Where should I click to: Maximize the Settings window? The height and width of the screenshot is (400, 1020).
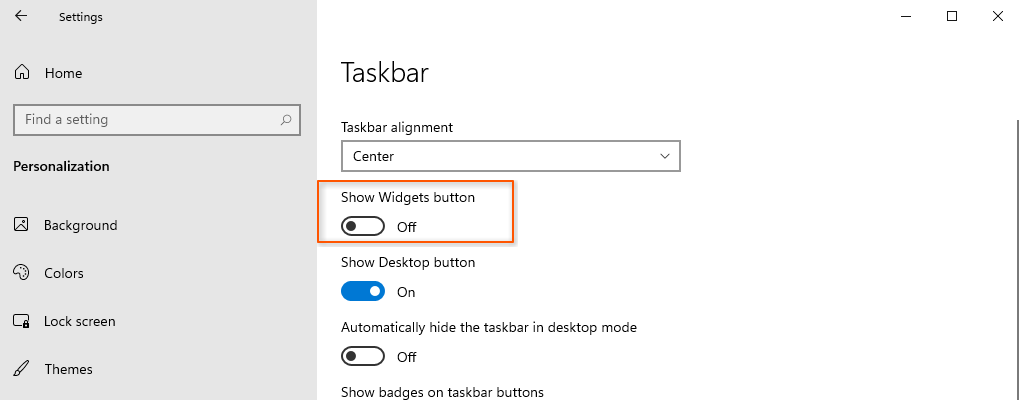pos(952,16)
